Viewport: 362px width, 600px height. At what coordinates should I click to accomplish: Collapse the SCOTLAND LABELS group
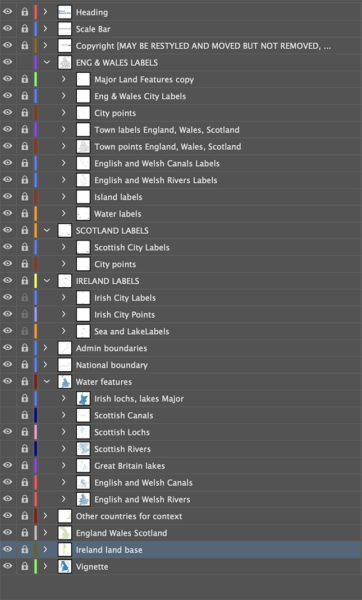(47, 231)
